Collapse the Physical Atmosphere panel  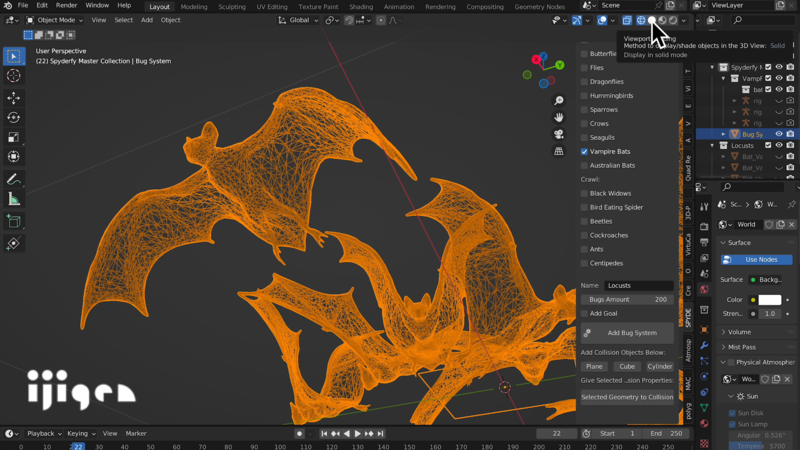(723, 362)
